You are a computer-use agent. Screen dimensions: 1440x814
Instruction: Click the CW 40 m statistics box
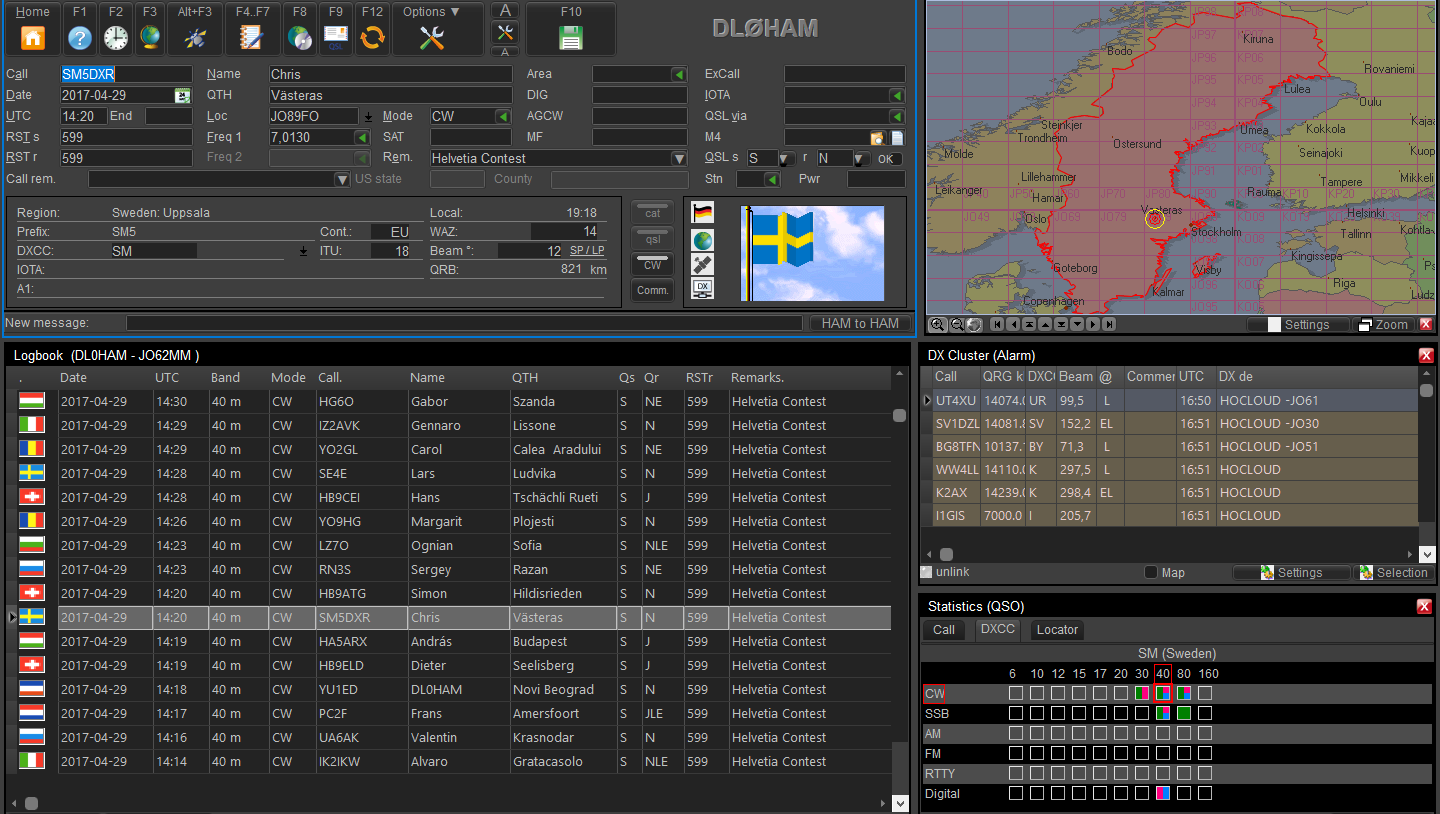(1163, 692)
